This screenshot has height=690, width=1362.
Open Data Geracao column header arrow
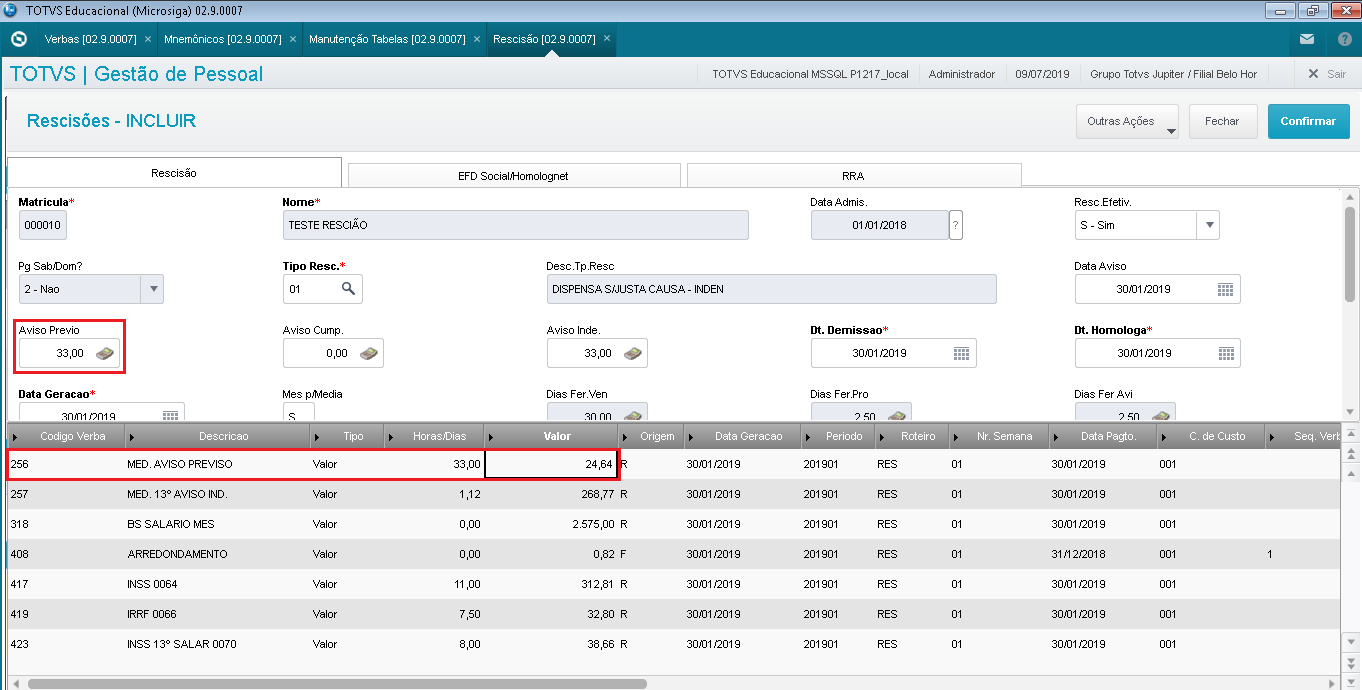[x=692, y=437]
